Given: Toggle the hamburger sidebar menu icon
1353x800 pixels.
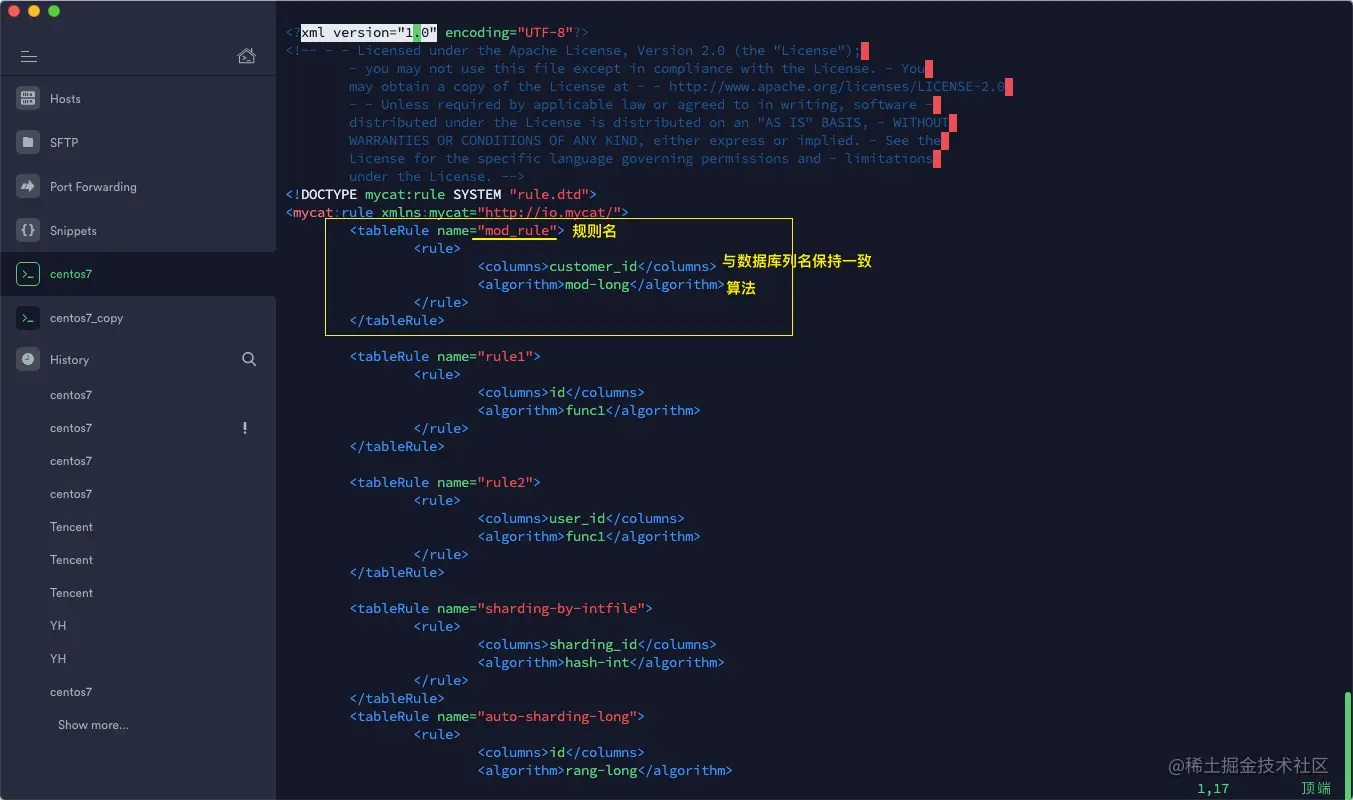Looking at the screenshot, I should 28,56.
